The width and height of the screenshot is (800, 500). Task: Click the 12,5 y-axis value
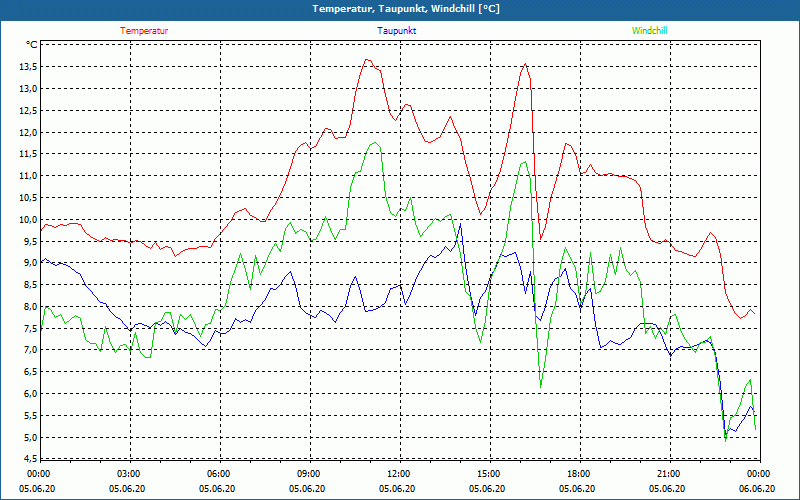pyautogui.click(x=28, y=111)
